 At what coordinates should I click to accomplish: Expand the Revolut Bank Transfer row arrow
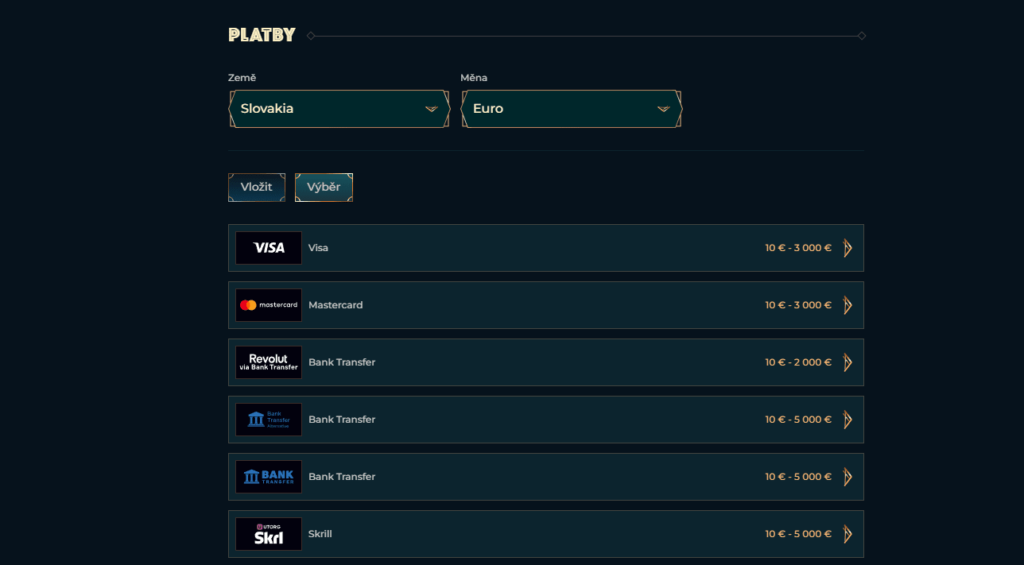click(848, 363)
